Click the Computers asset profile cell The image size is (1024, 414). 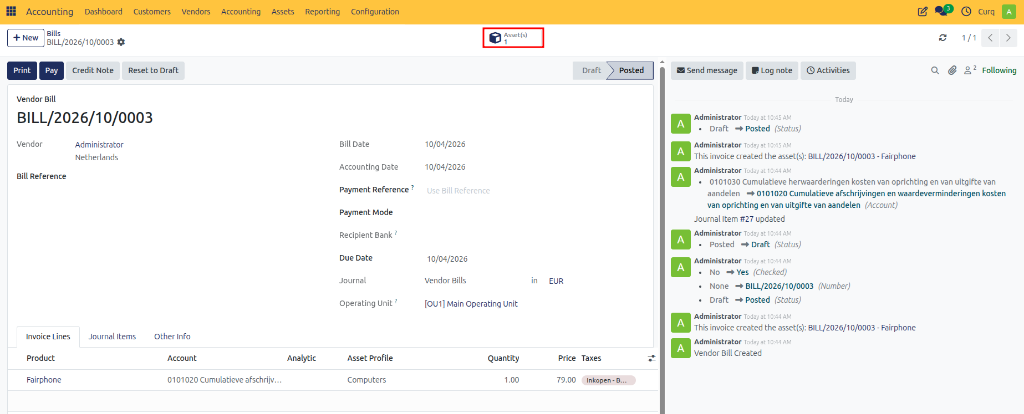click(366, 379)
